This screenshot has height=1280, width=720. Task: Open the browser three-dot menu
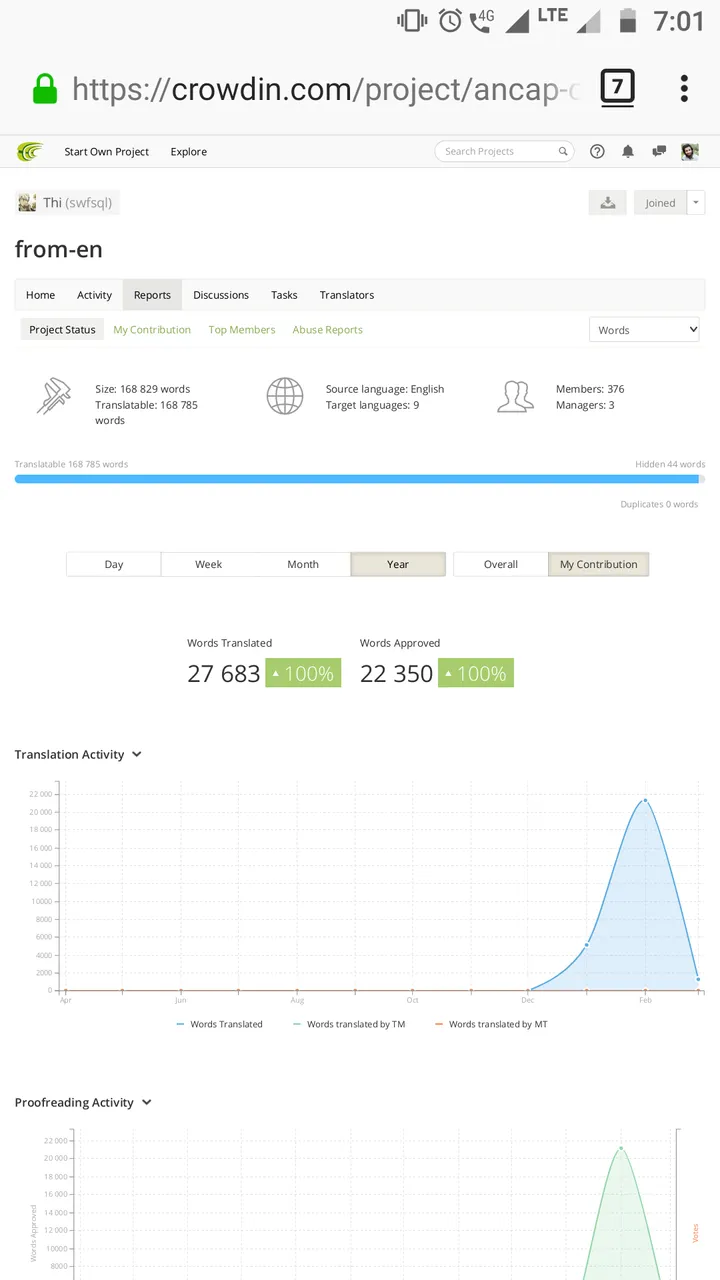(x=684, y=88)
